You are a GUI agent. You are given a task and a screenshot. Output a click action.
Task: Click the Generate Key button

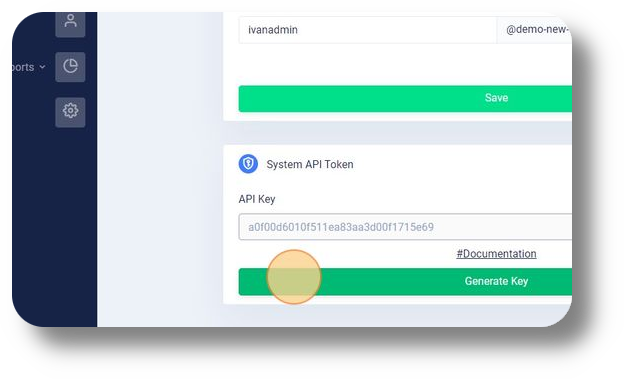[x=405, y=281]
